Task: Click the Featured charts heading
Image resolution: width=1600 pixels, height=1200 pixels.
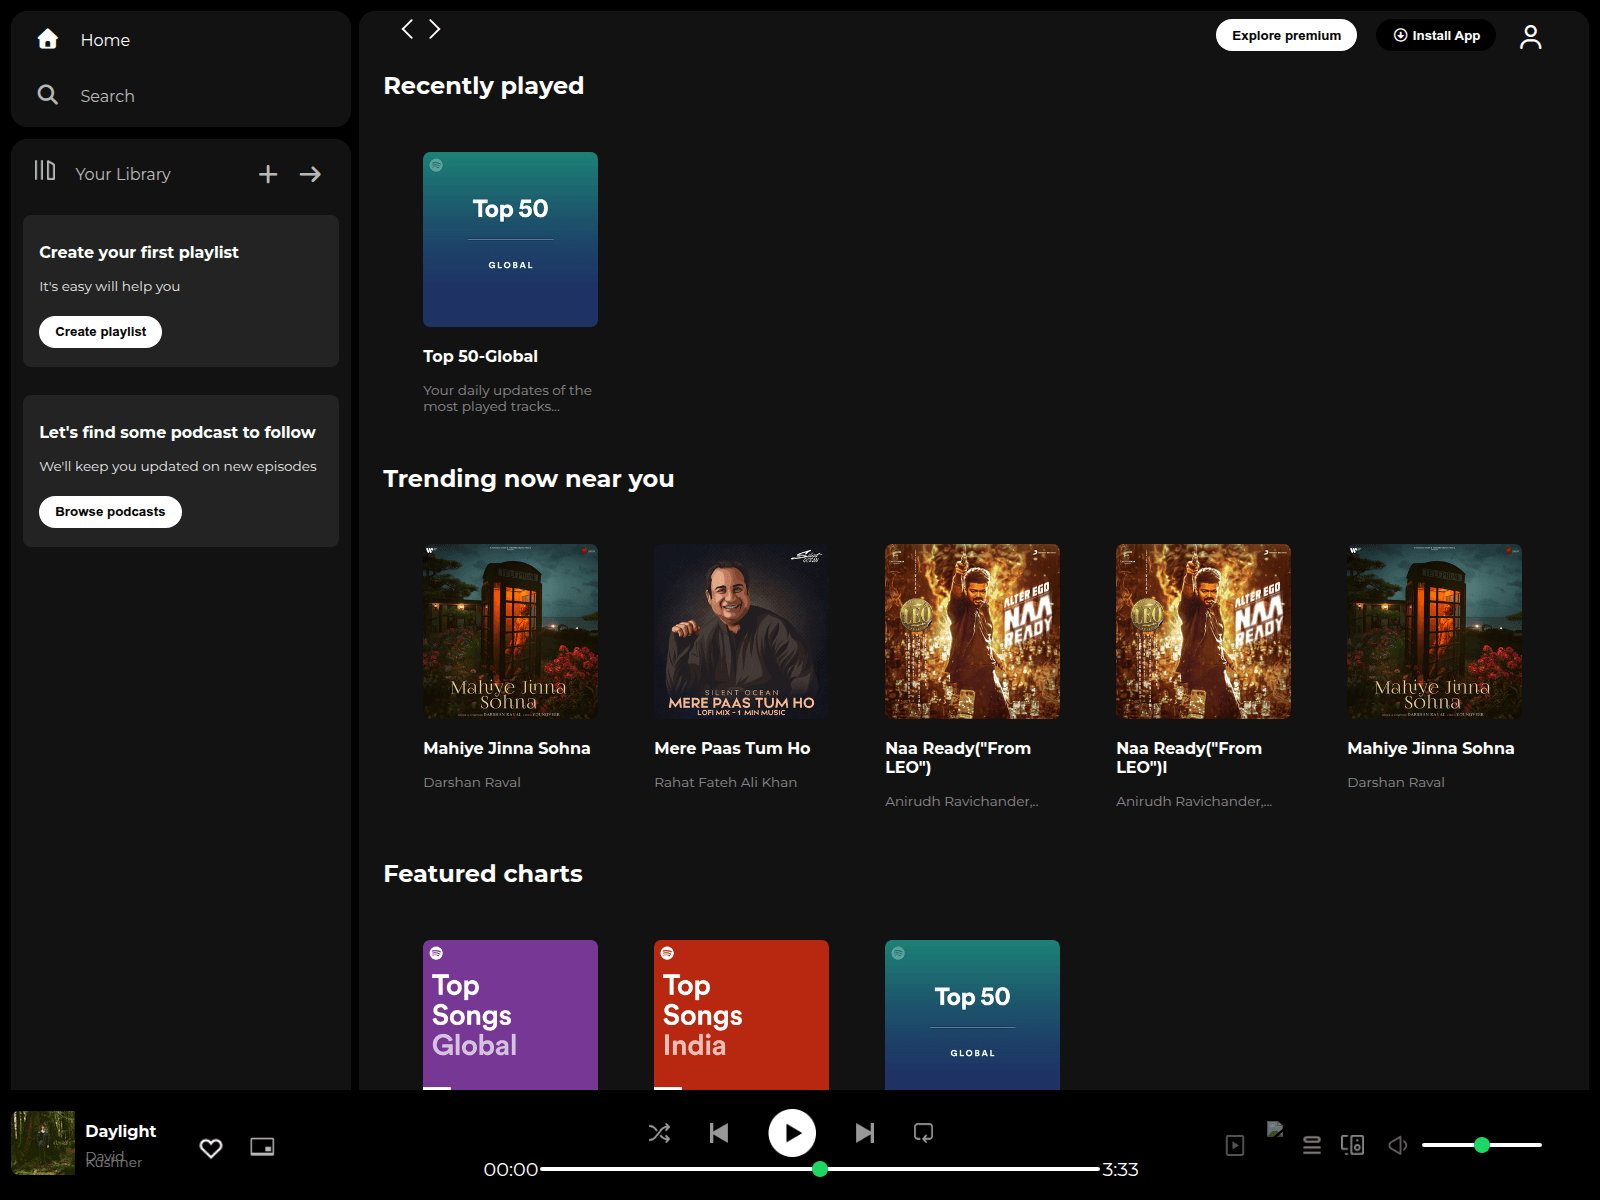Action: click(x=483, y=874)
